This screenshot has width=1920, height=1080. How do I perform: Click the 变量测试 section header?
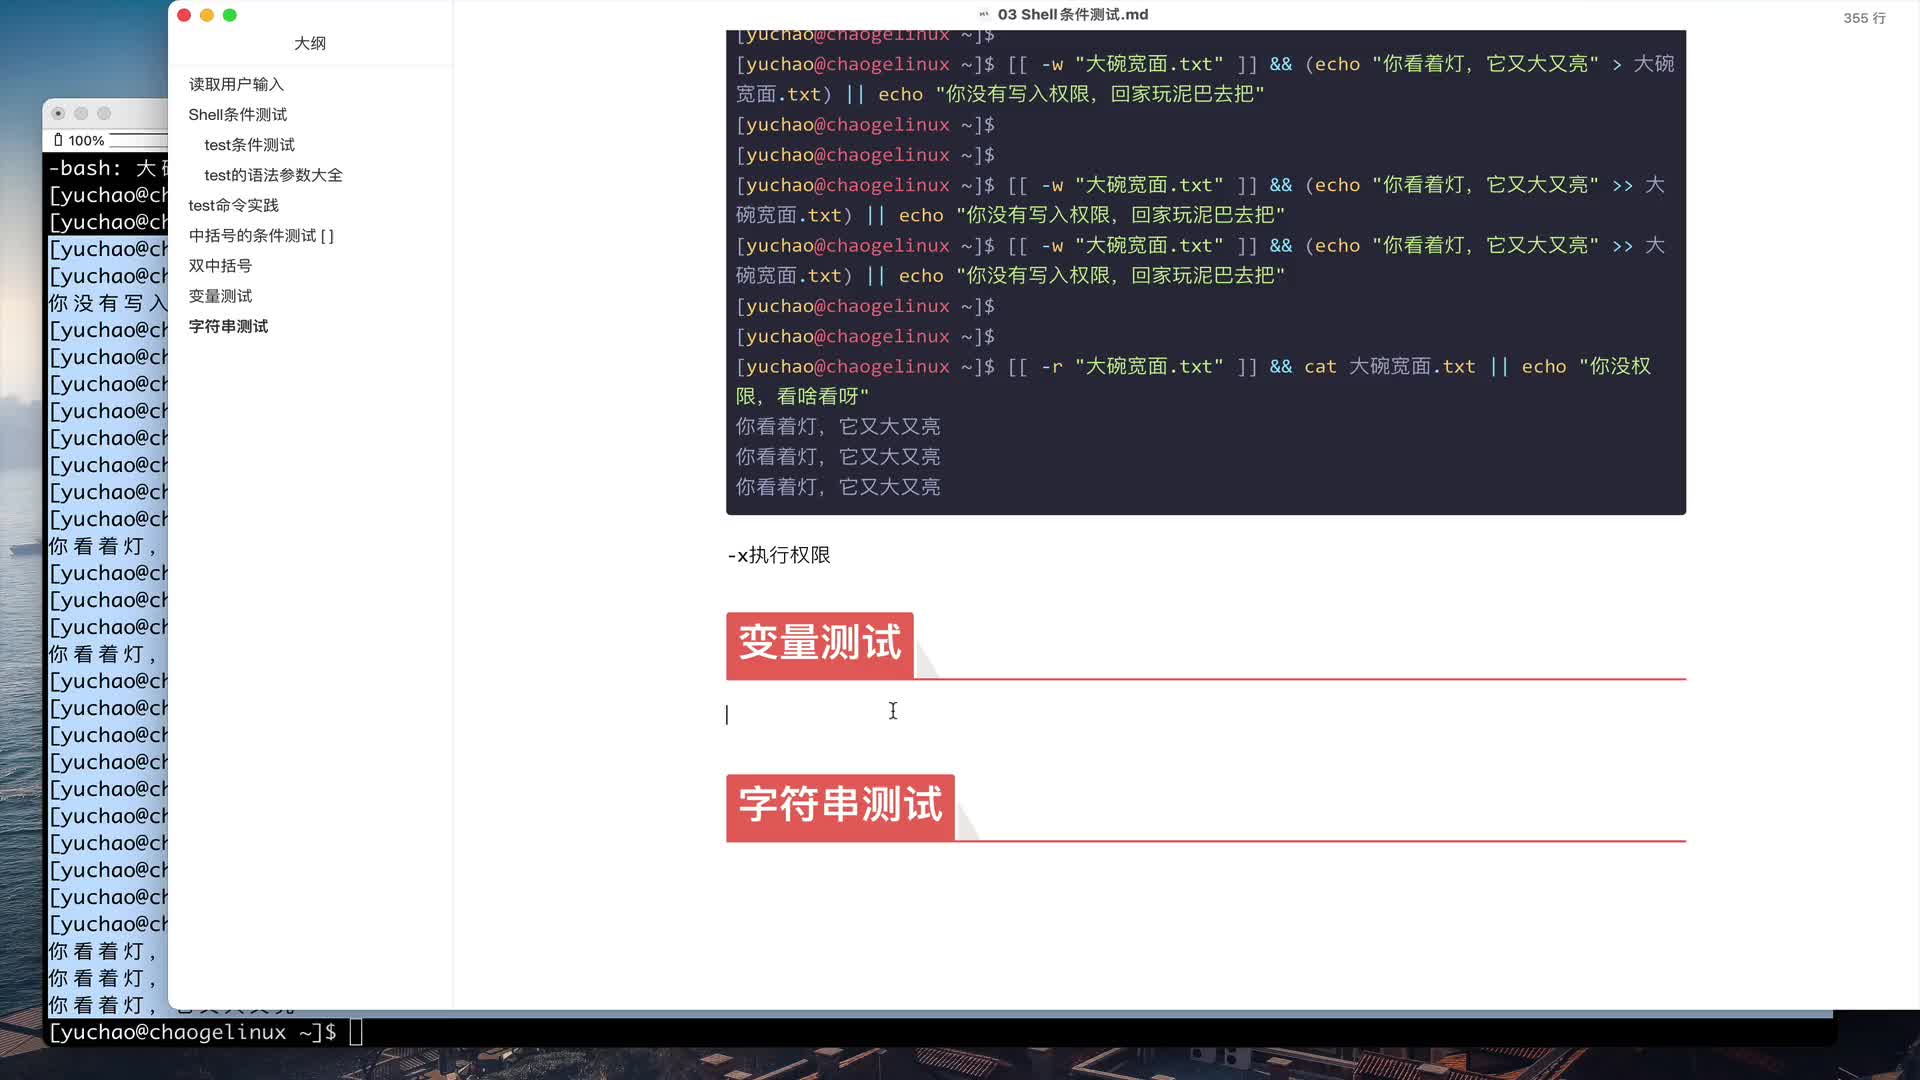tap(820, 645)
